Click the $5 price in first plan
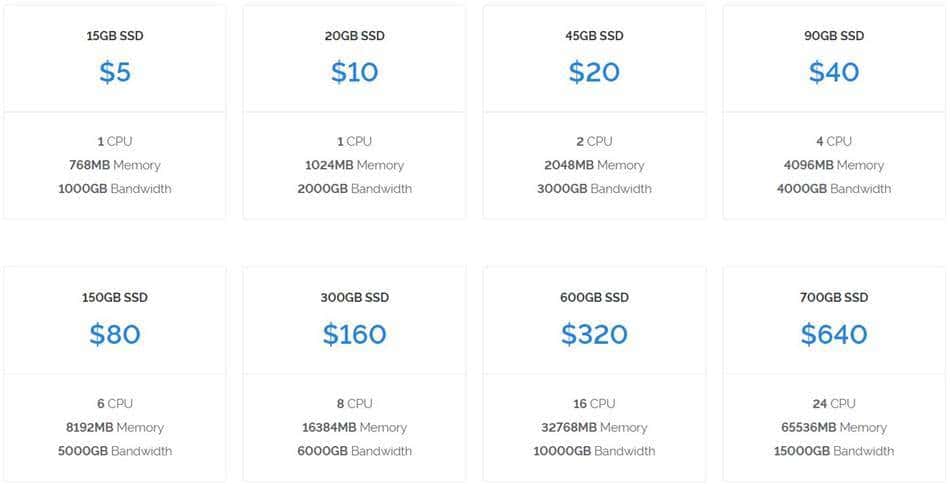Screen dimensions: 950x484 [115, 72]
